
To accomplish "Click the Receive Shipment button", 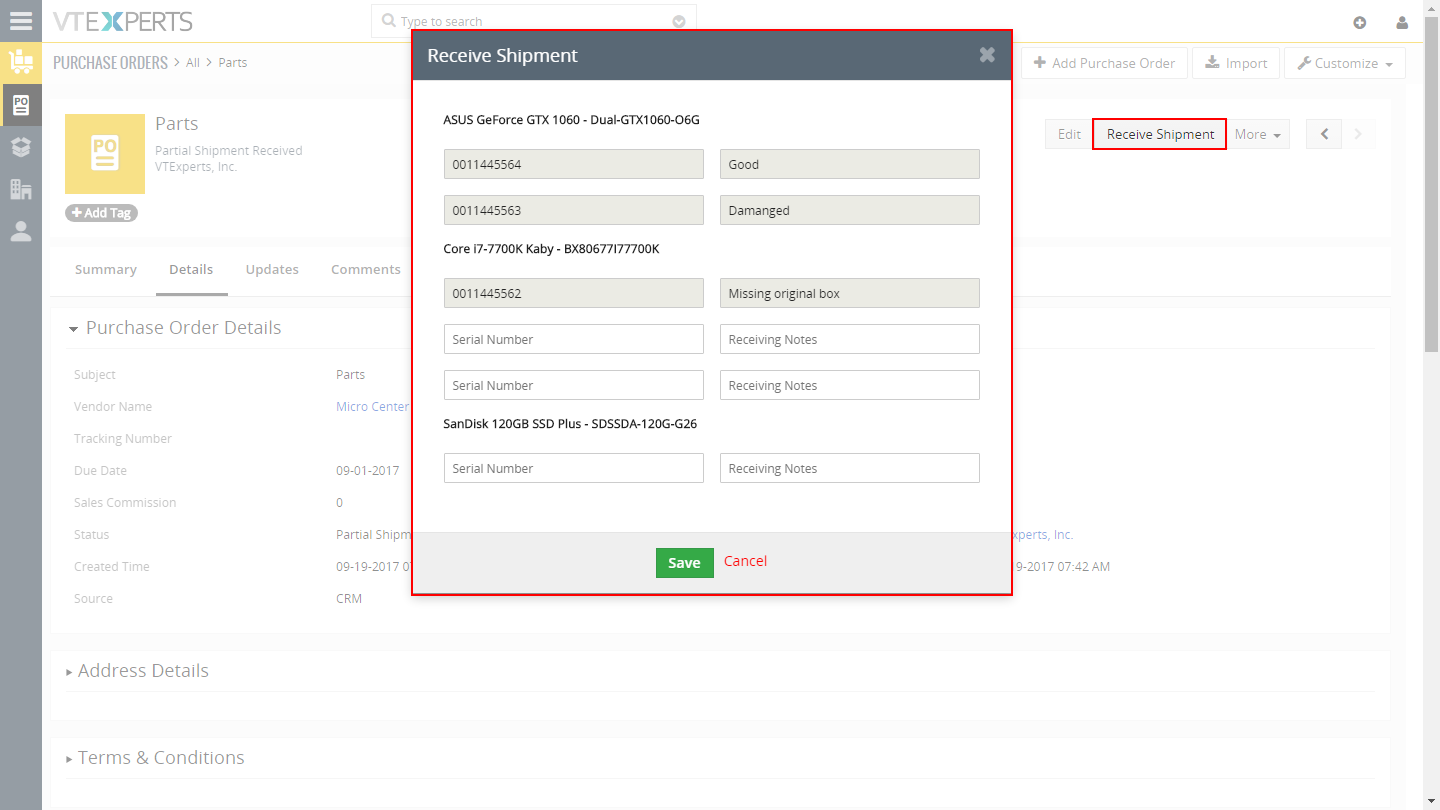I will 1160,134.
